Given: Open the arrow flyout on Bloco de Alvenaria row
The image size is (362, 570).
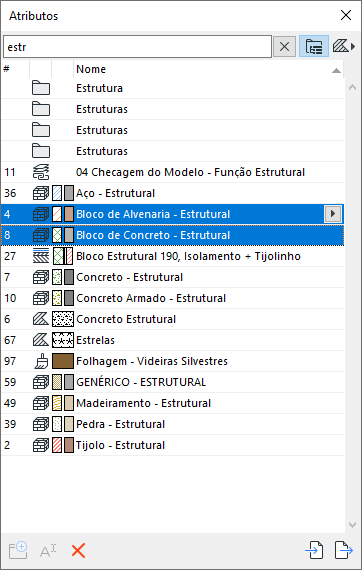Looking at the screenshot, I should click(x=333, y=214).
